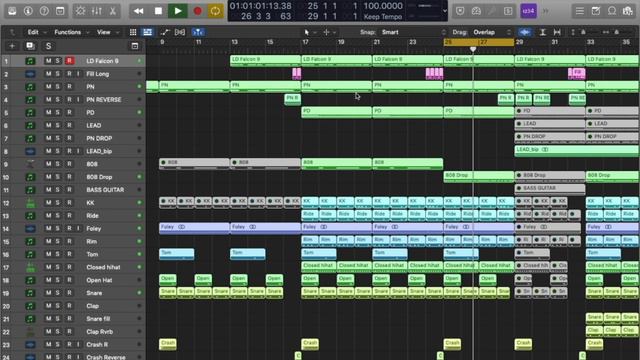This screenshot has width=640, height=360.
Task: Open Smart Controls dial icon
Action: coord(80,11)
